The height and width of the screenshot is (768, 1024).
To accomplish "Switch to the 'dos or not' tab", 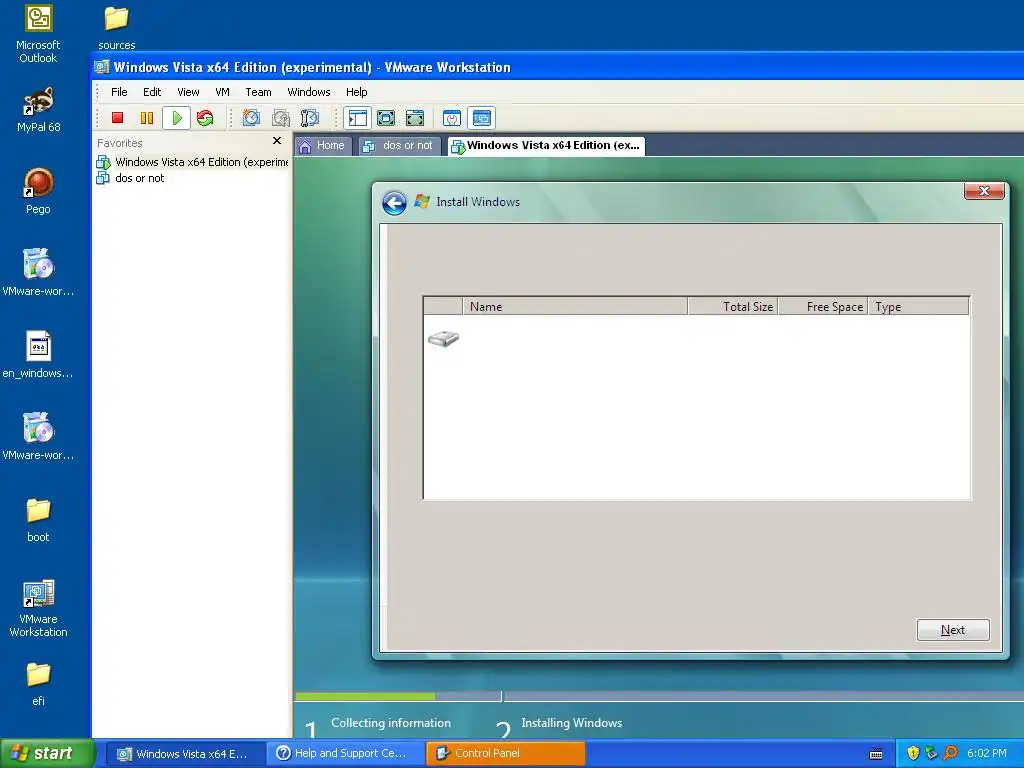I will coord(398,146).
